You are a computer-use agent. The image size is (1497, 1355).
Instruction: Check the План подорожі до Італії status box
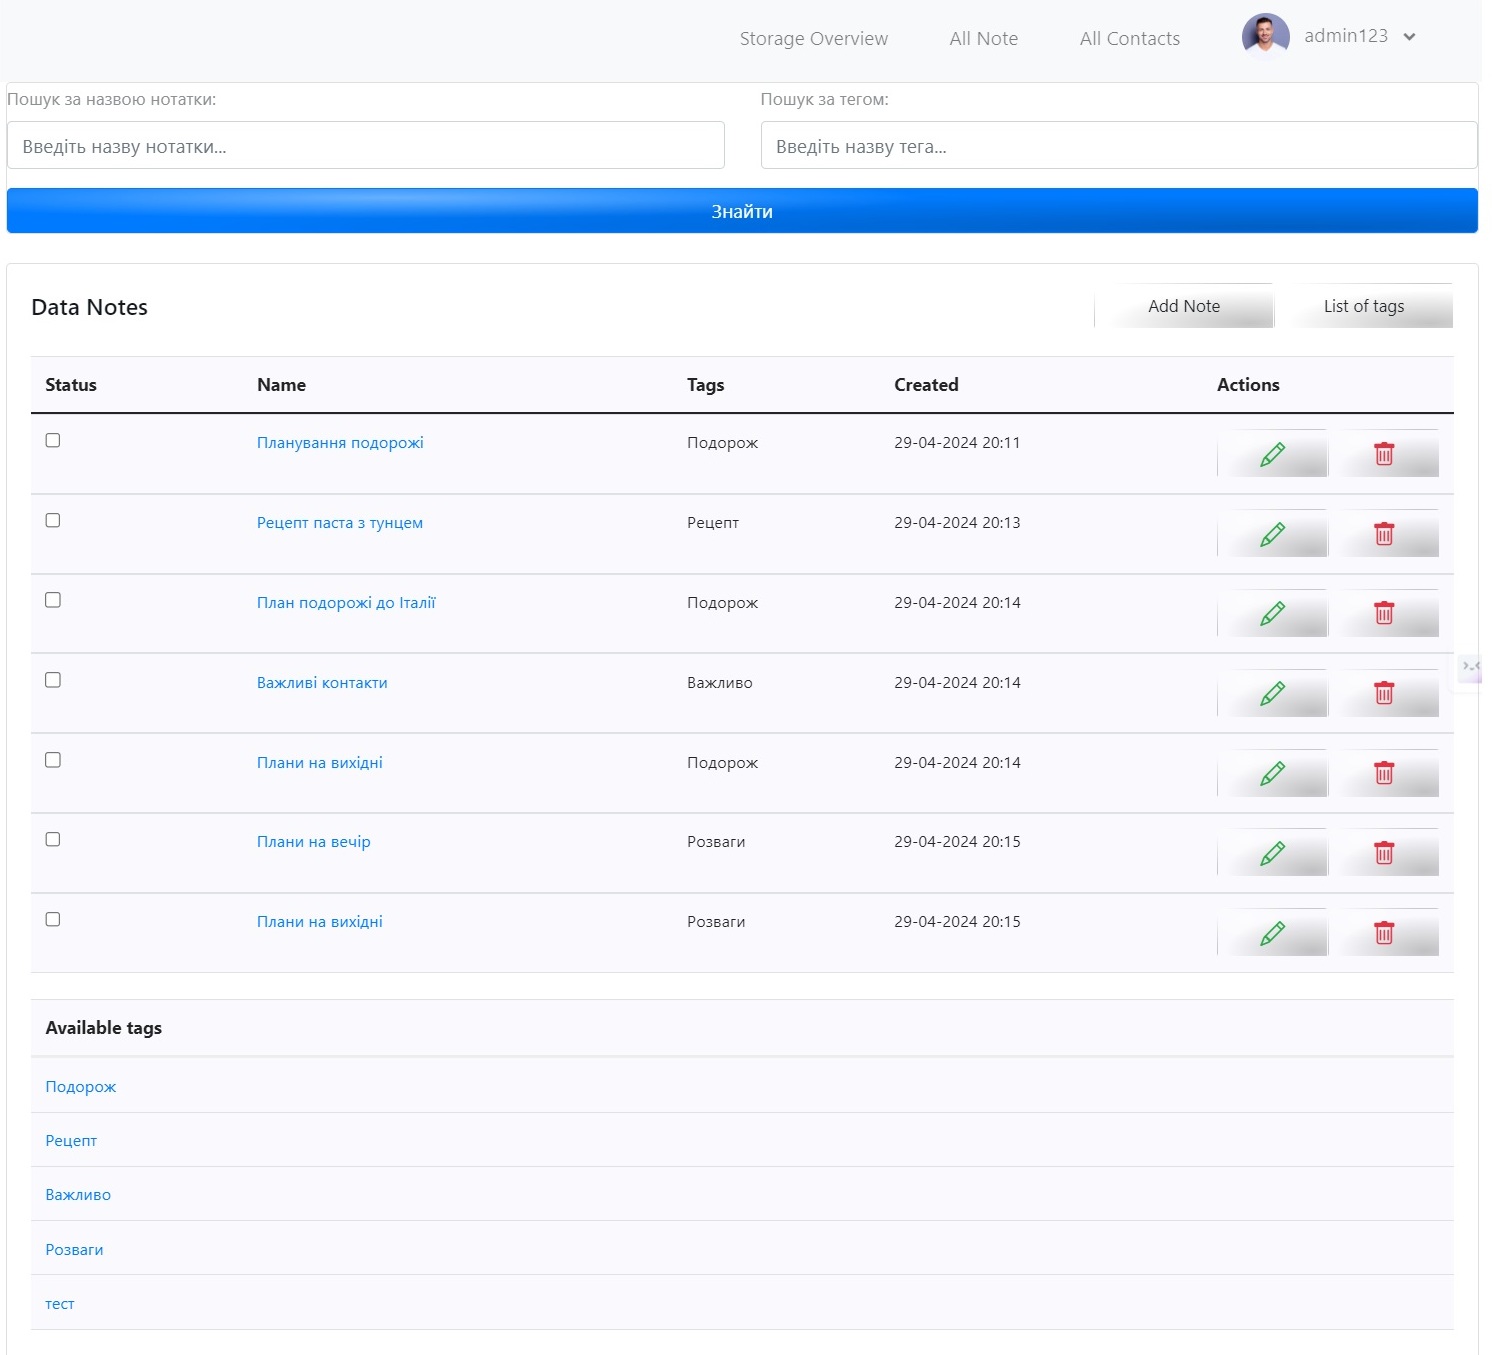tap(53, 600)
